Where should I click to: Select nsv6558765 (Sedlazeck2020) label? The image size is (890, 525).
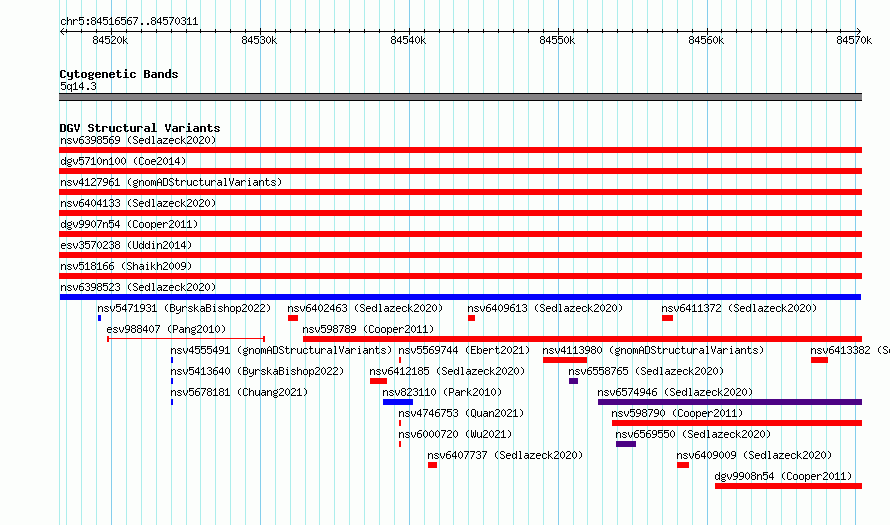pos(646,371)
